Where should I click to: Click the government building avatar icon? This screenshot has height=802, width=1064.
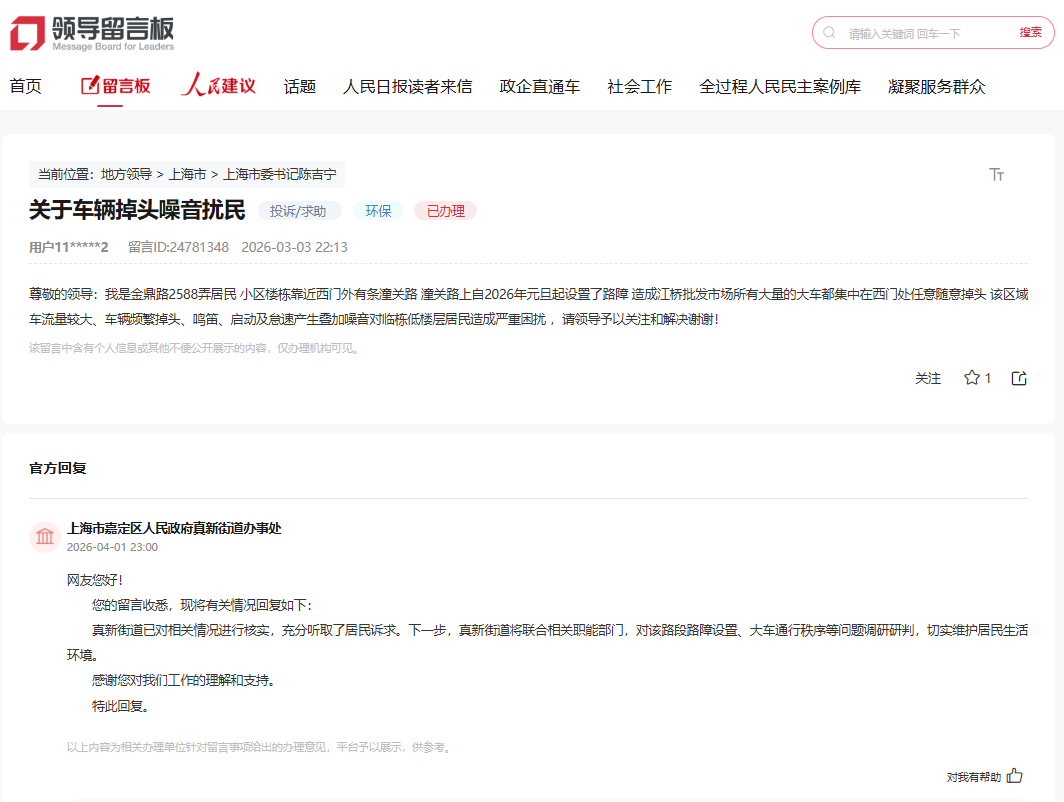click(x=44, y=536)
